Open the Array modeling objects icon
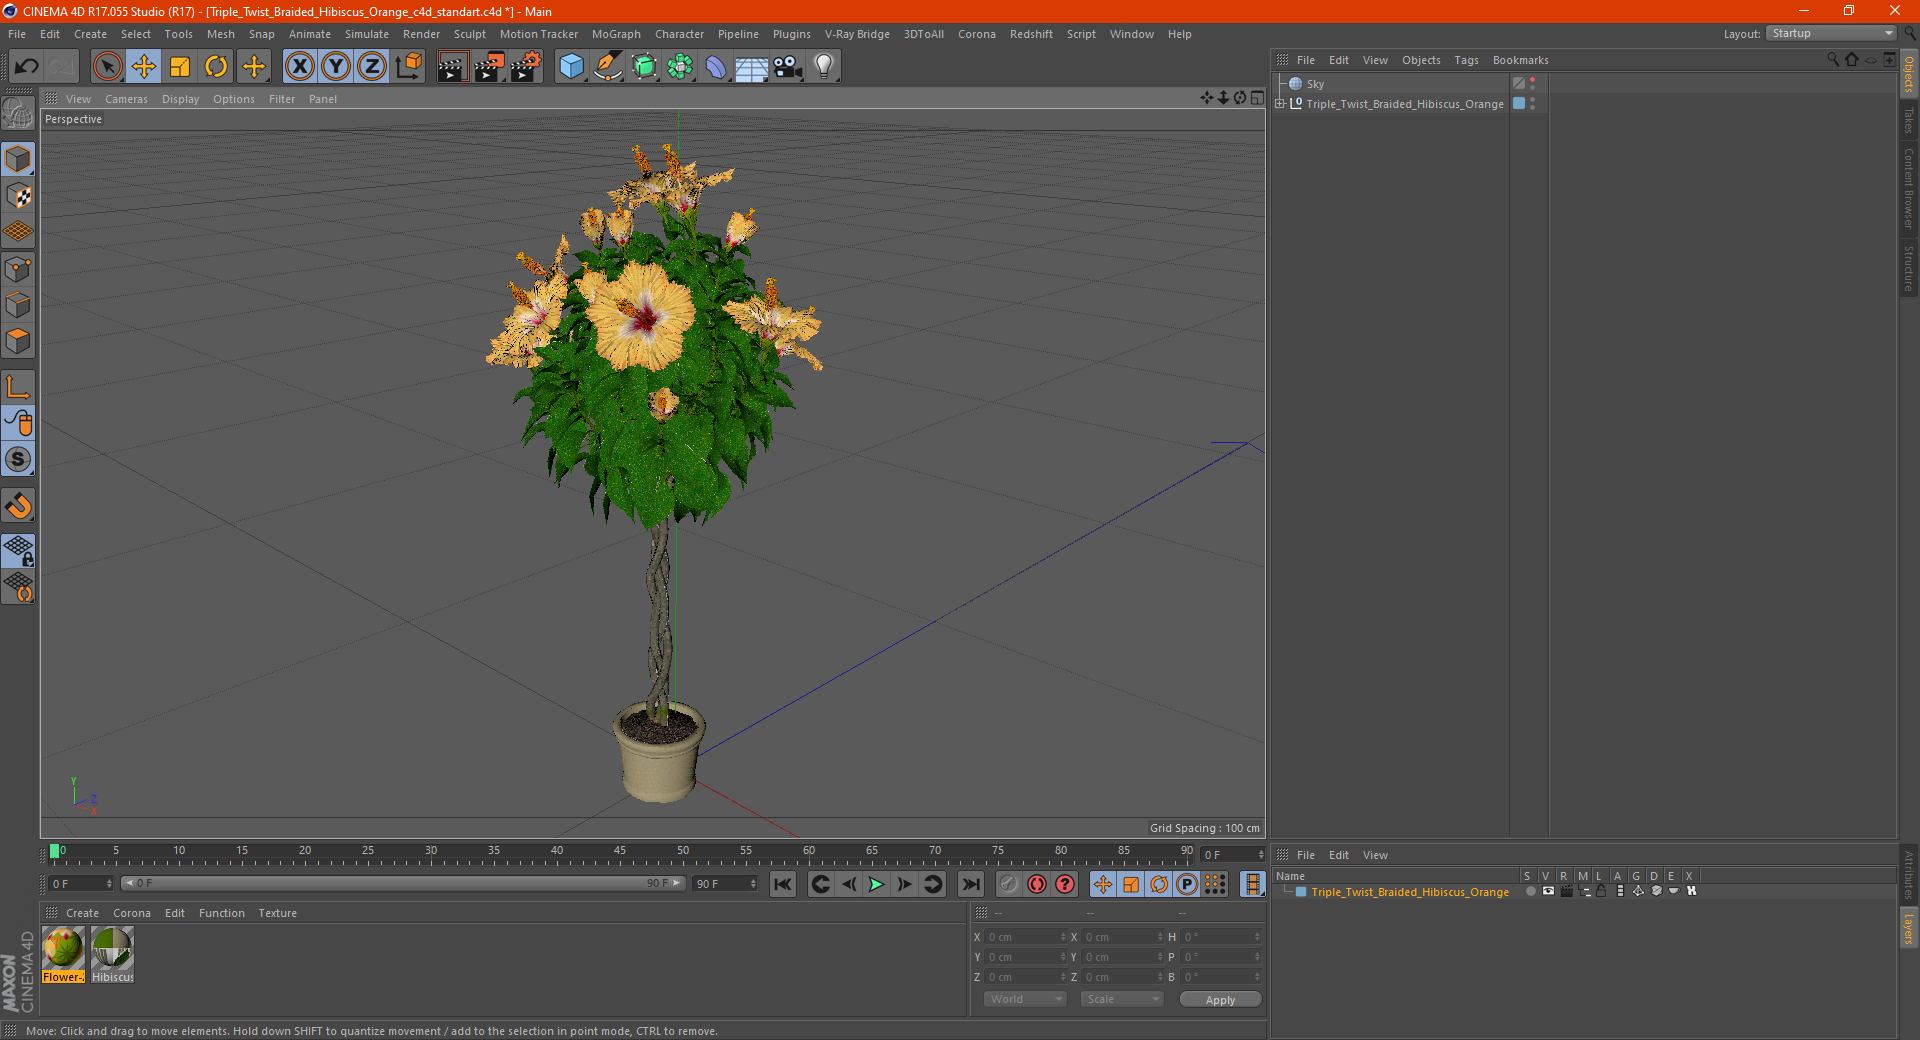 point(680,67)
